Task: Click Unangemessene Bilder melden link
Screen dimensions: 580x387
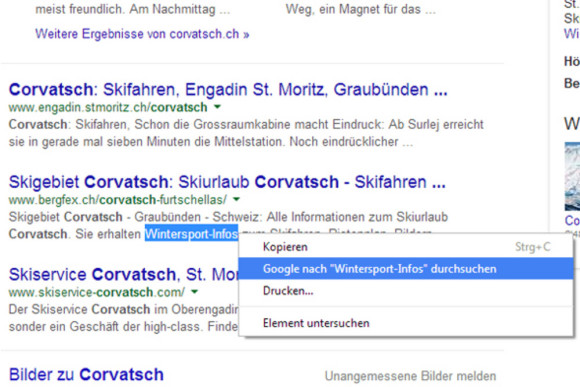Action: pyautogui.click(x=410, y=376)
